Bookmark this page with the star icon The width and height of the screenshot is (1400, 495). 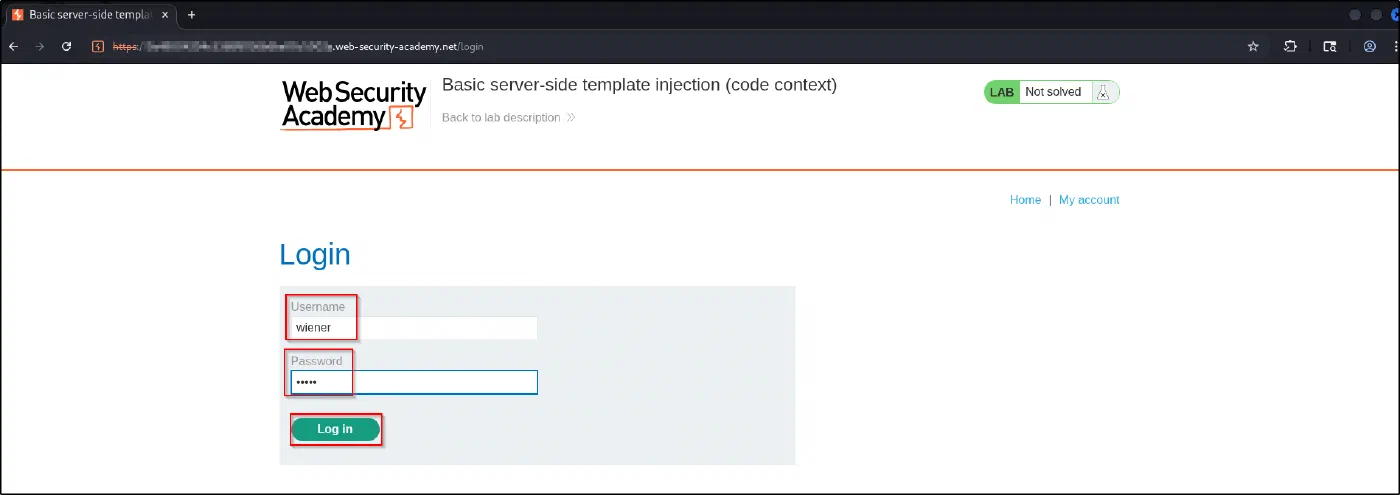click(x=1253, y=46)
